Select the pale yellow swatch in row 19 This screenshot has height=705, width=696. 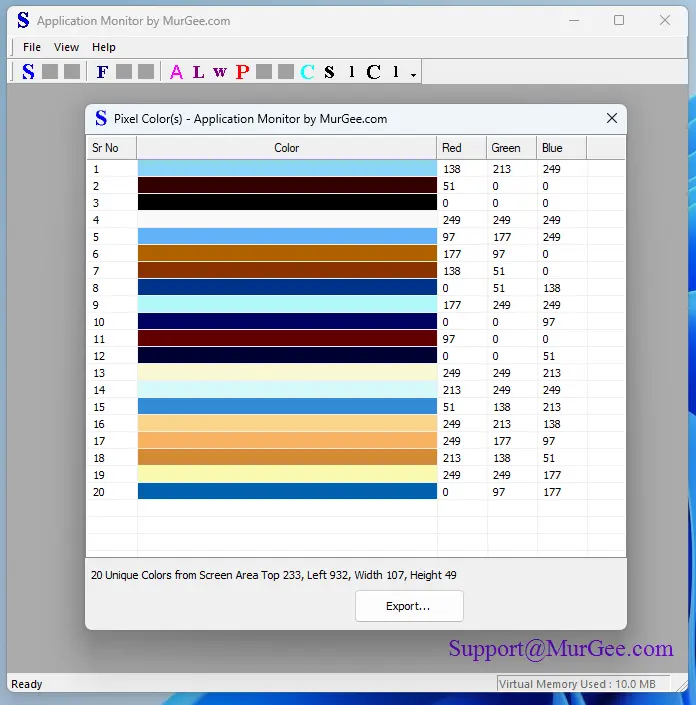pyautogui.click(x=287, y=475)
